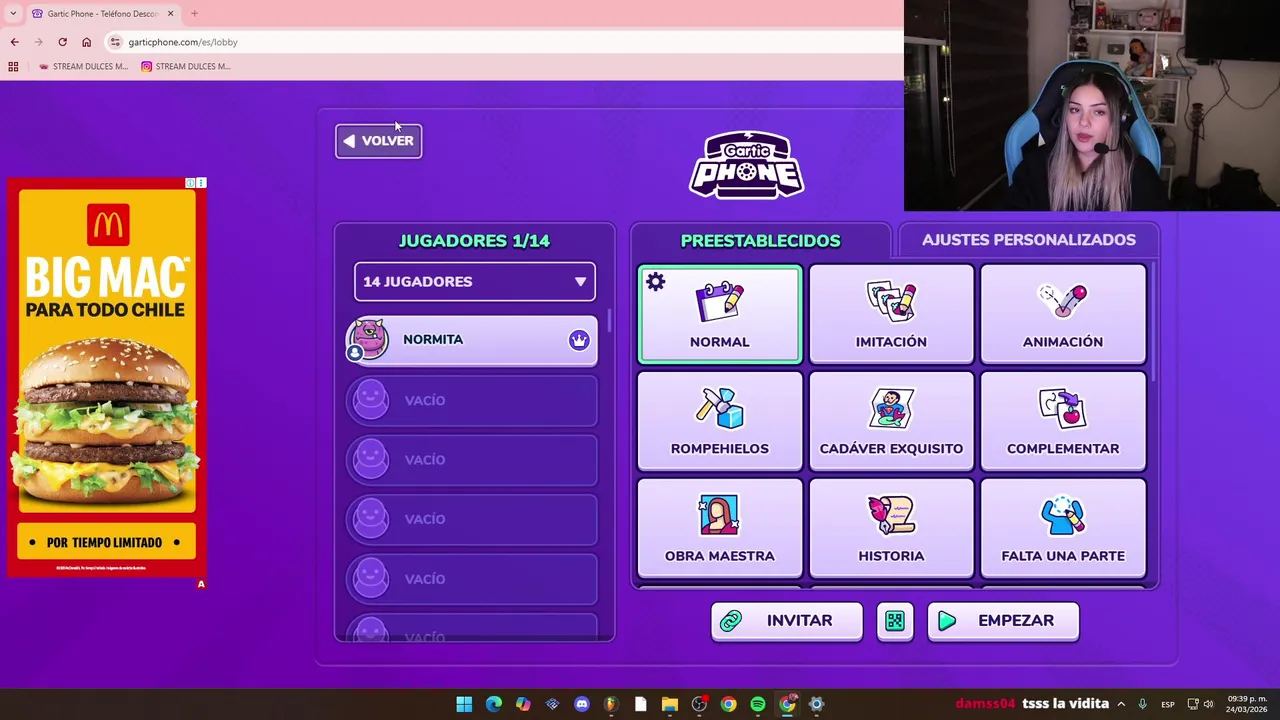Pick the Cadáver Exquisito game mode
This screenshot has width=1280, height=720.
(891, 420)
